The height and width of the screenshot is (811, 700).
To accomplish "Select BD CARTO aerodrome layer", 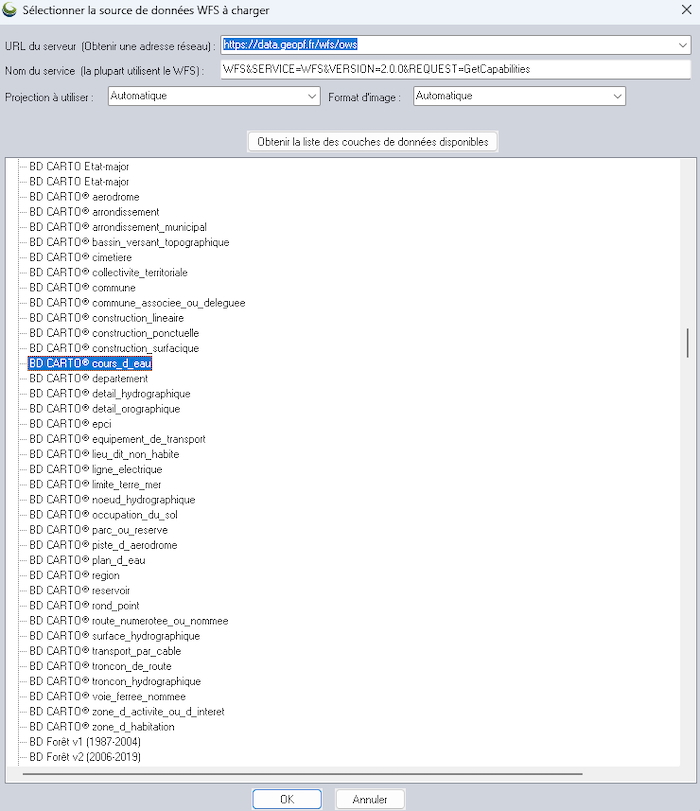I will tap(84, 197).
